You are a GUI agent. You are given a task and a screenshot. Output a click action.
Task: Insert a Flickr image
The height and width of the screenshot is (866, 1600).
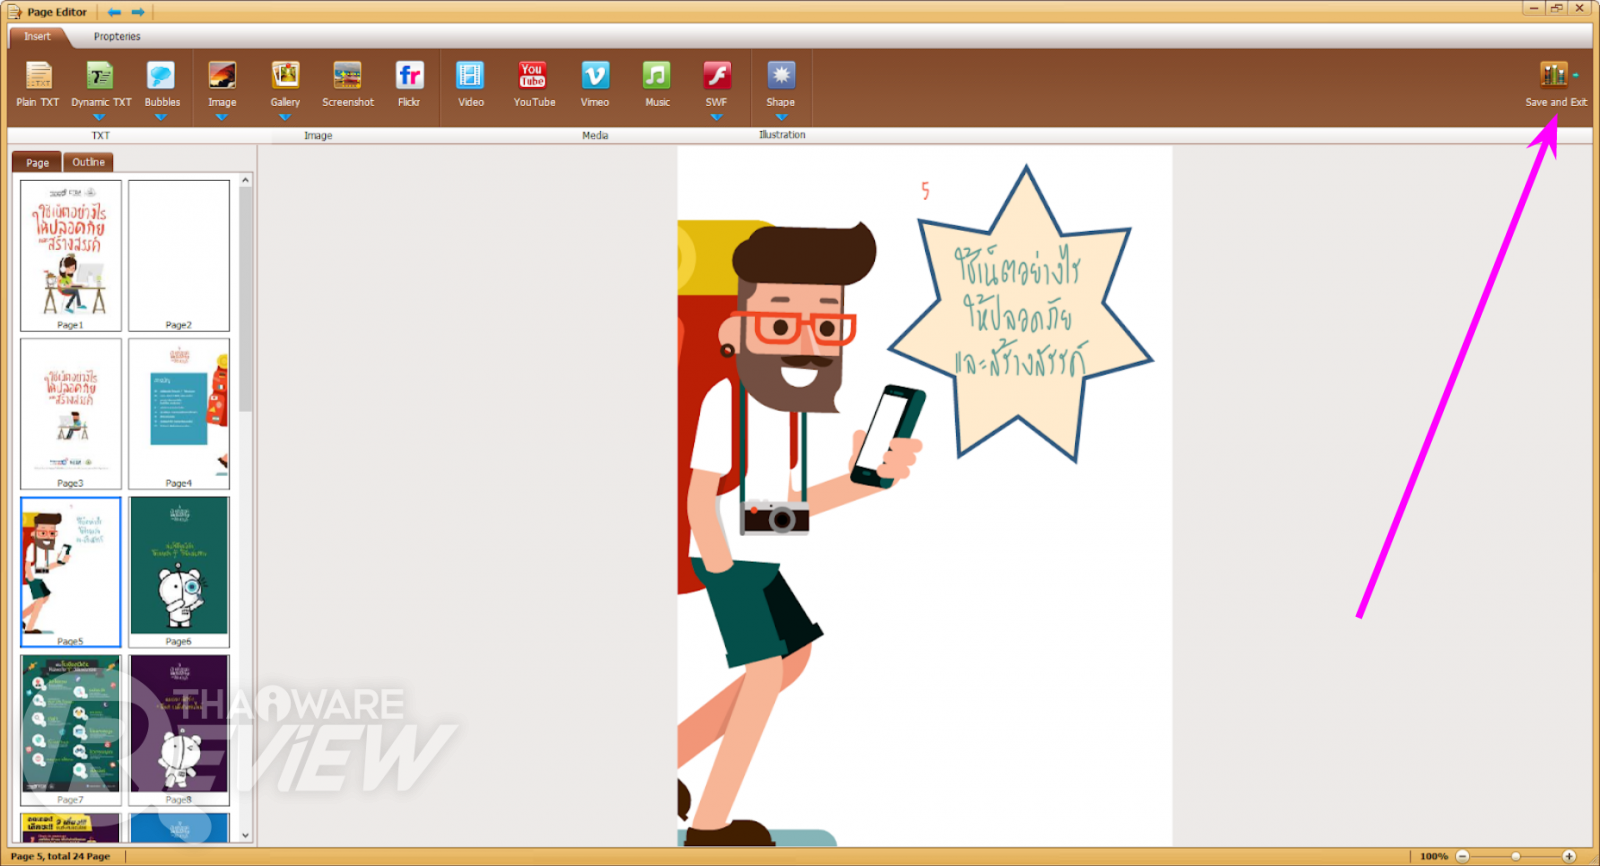pos(409,84)
